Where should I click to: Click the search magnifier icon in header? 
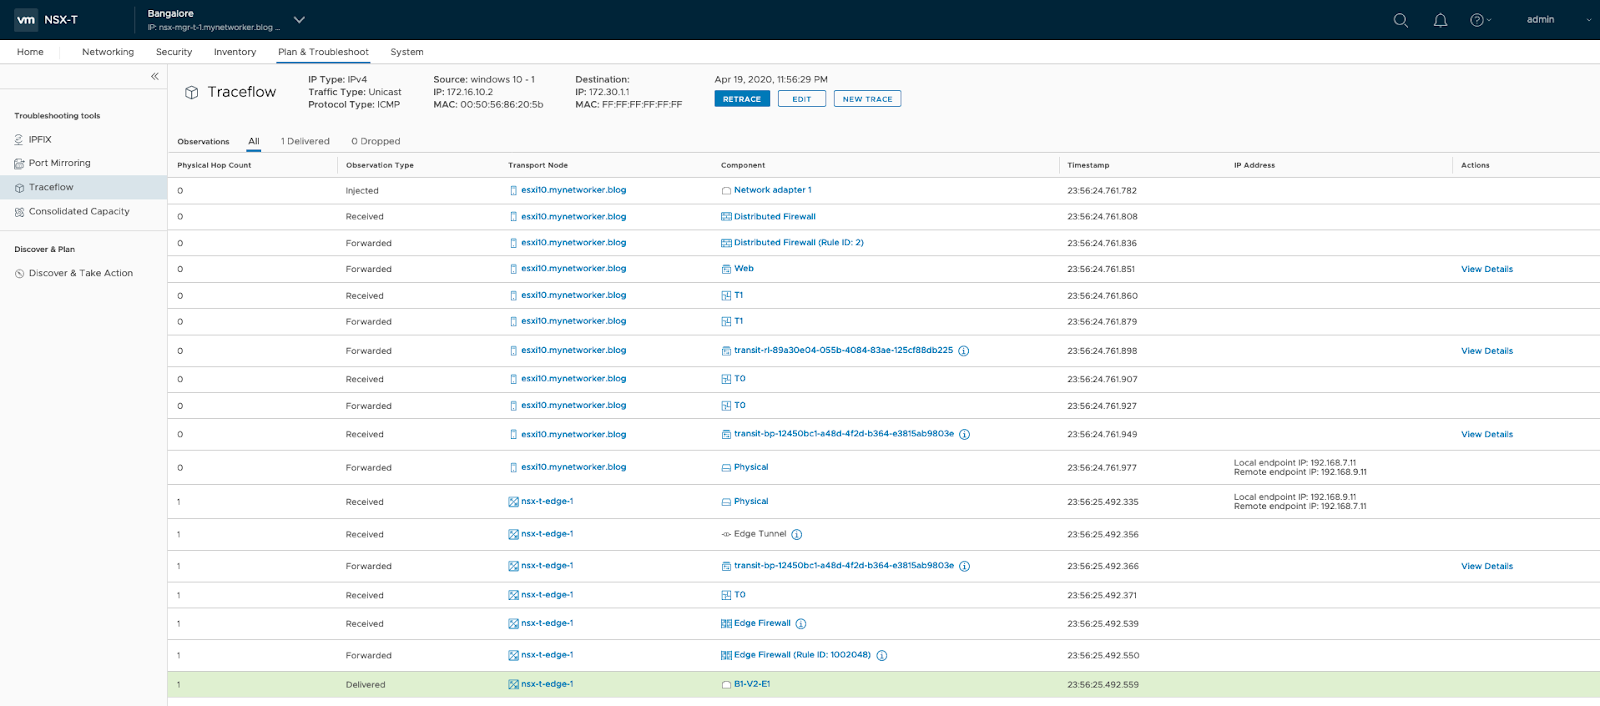click(x=1400, y=20)
